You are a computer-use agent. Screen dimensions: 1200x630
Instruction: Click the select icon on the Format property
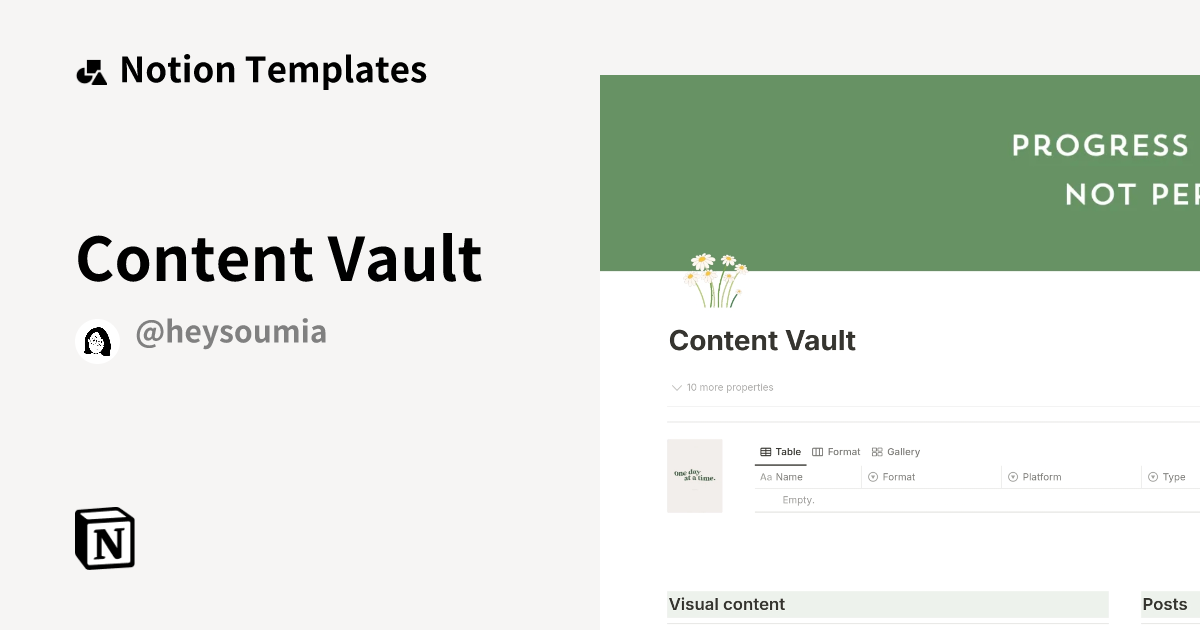point(874,477)
